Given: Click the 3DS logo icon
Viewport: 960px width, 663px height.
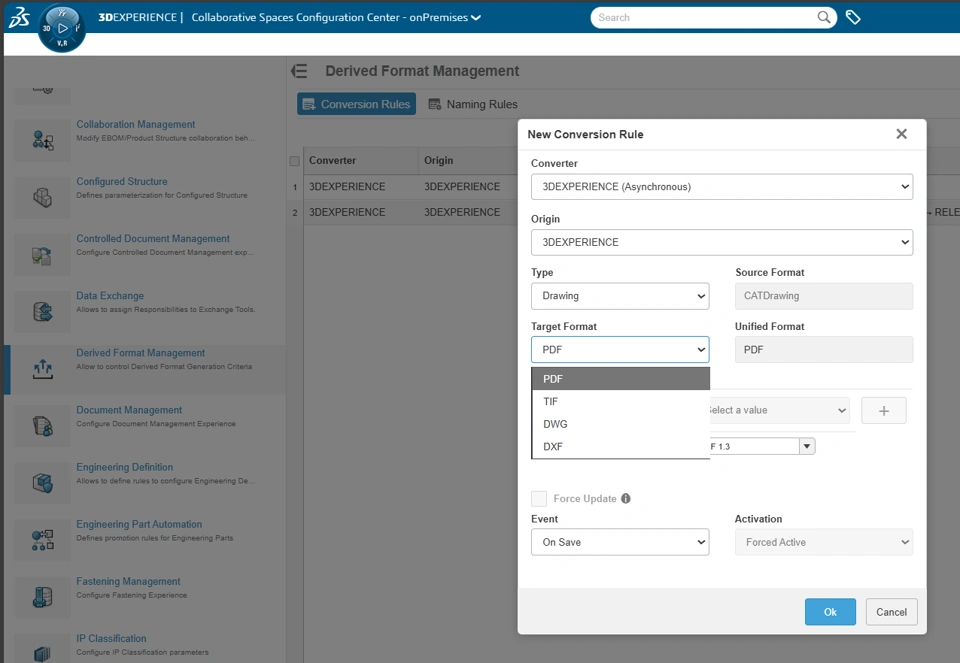Looking at the screenshot, I should point(18,17).
